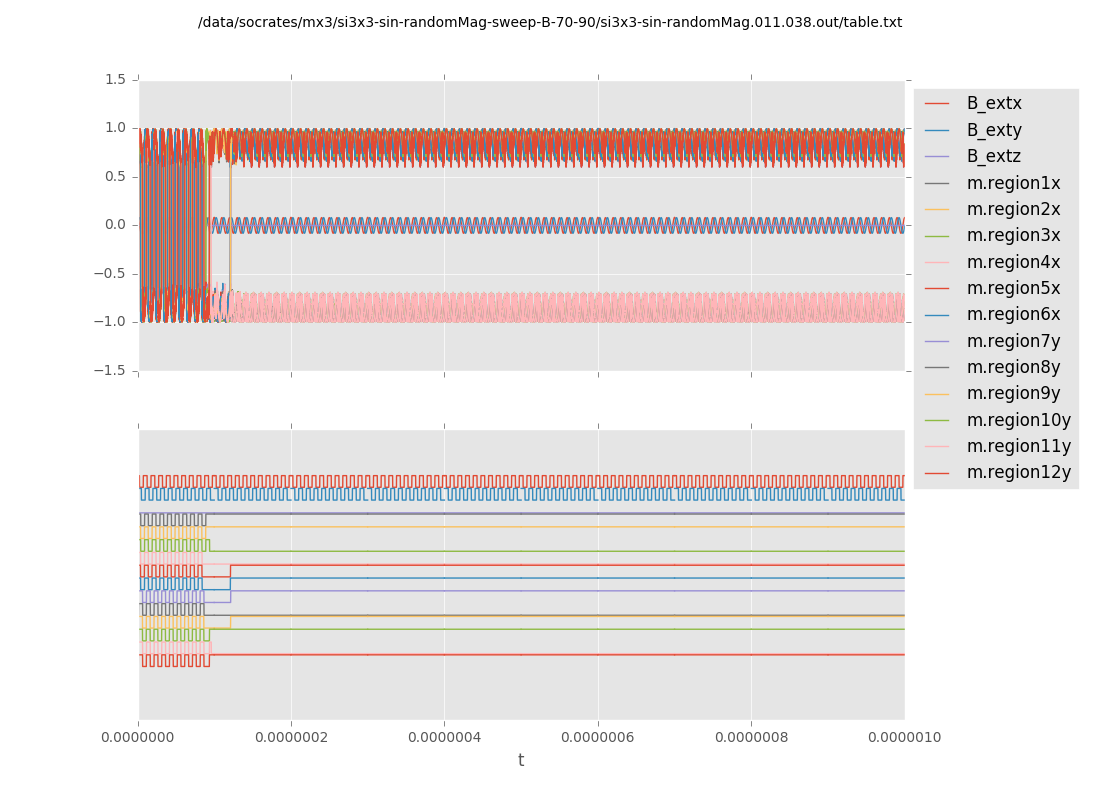Click the x-axis label "t"
This screenshot has width=1100, height=800.
(x=521, y=761)
